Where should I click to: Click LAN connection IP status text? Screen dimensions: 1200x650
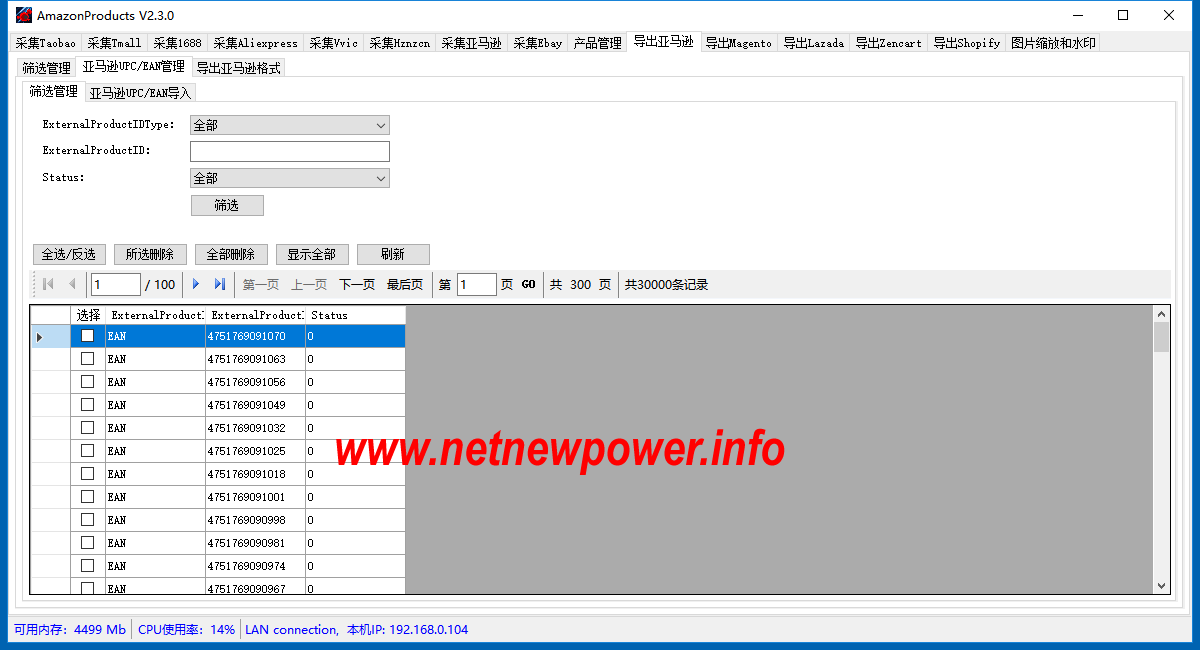[357, 630]
